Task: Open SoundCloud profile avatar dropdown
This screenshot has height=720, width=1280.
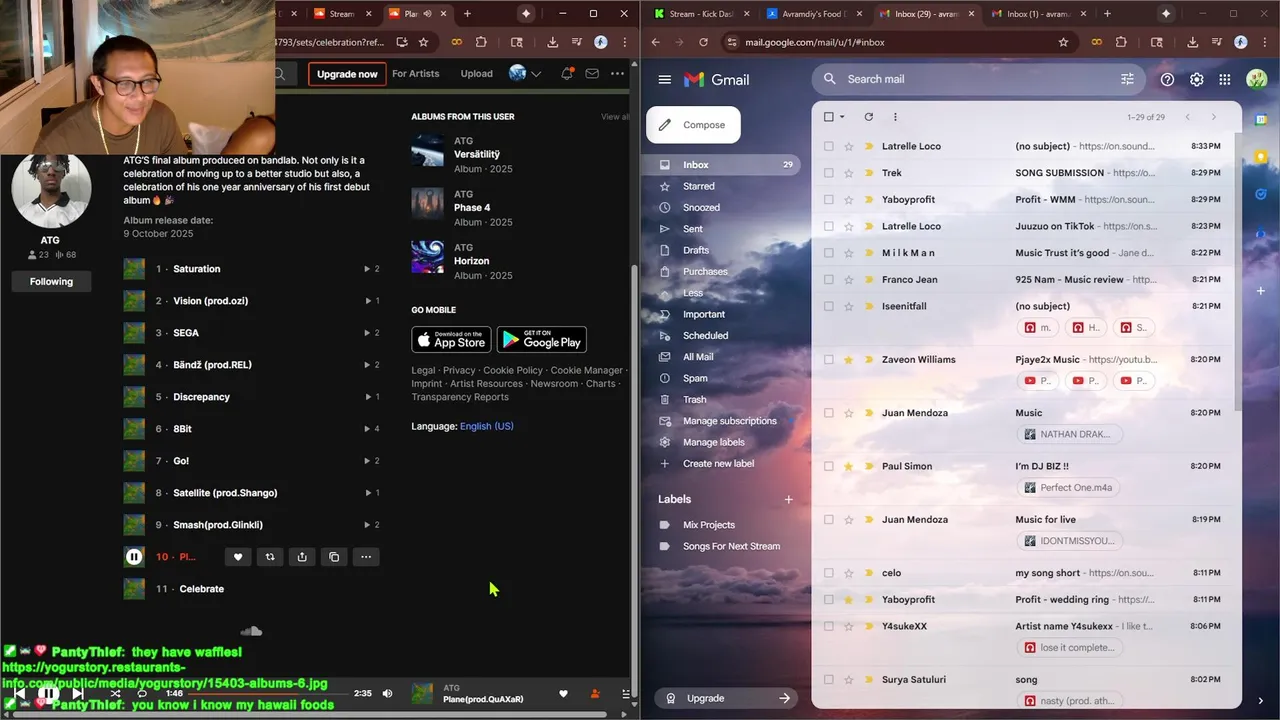Action: click(x=524, y=73)
